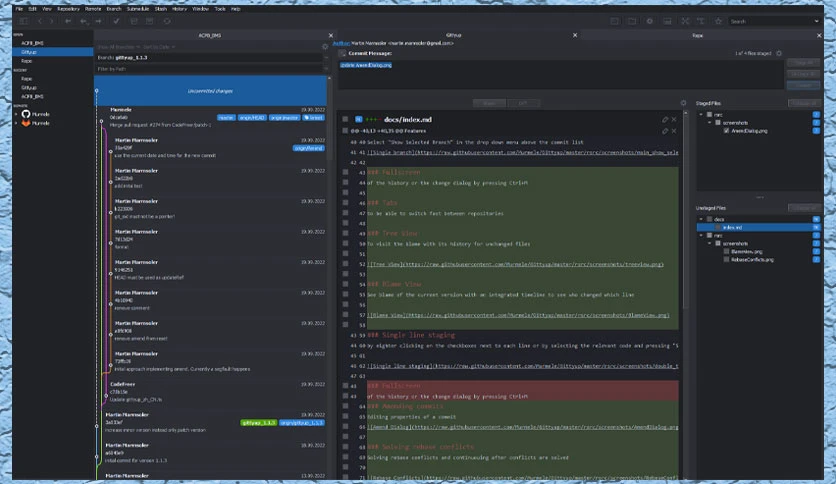Click the Unstage All button
The width and height of the screenshot is (836, 484).
(x=803, y=74)
